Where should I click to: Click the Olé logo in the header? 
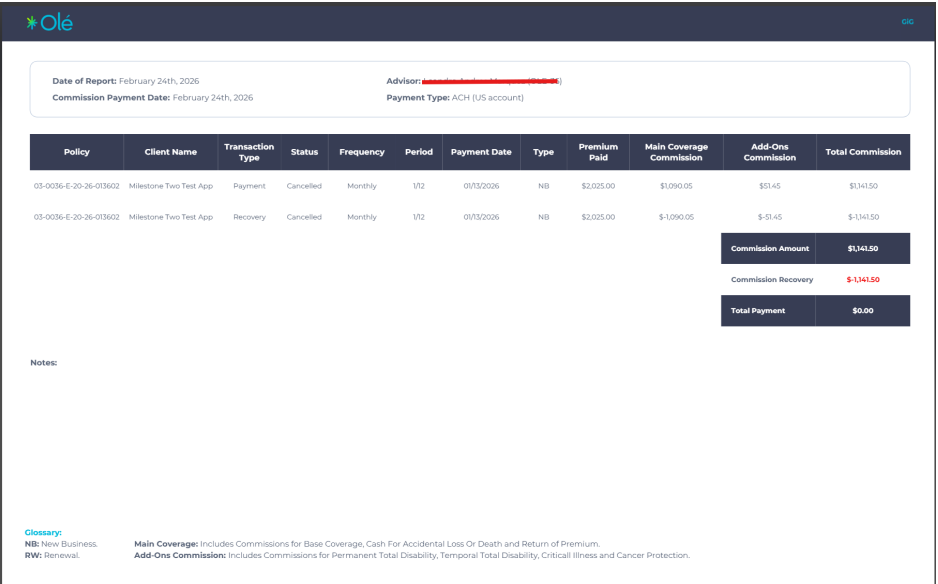click(50, 23)
